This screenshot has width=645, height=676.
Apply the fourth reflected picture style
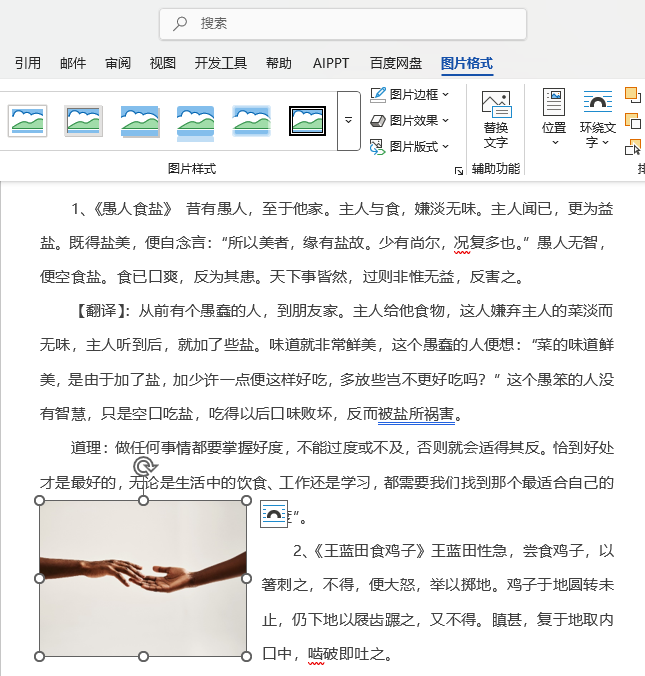[195, 123]
